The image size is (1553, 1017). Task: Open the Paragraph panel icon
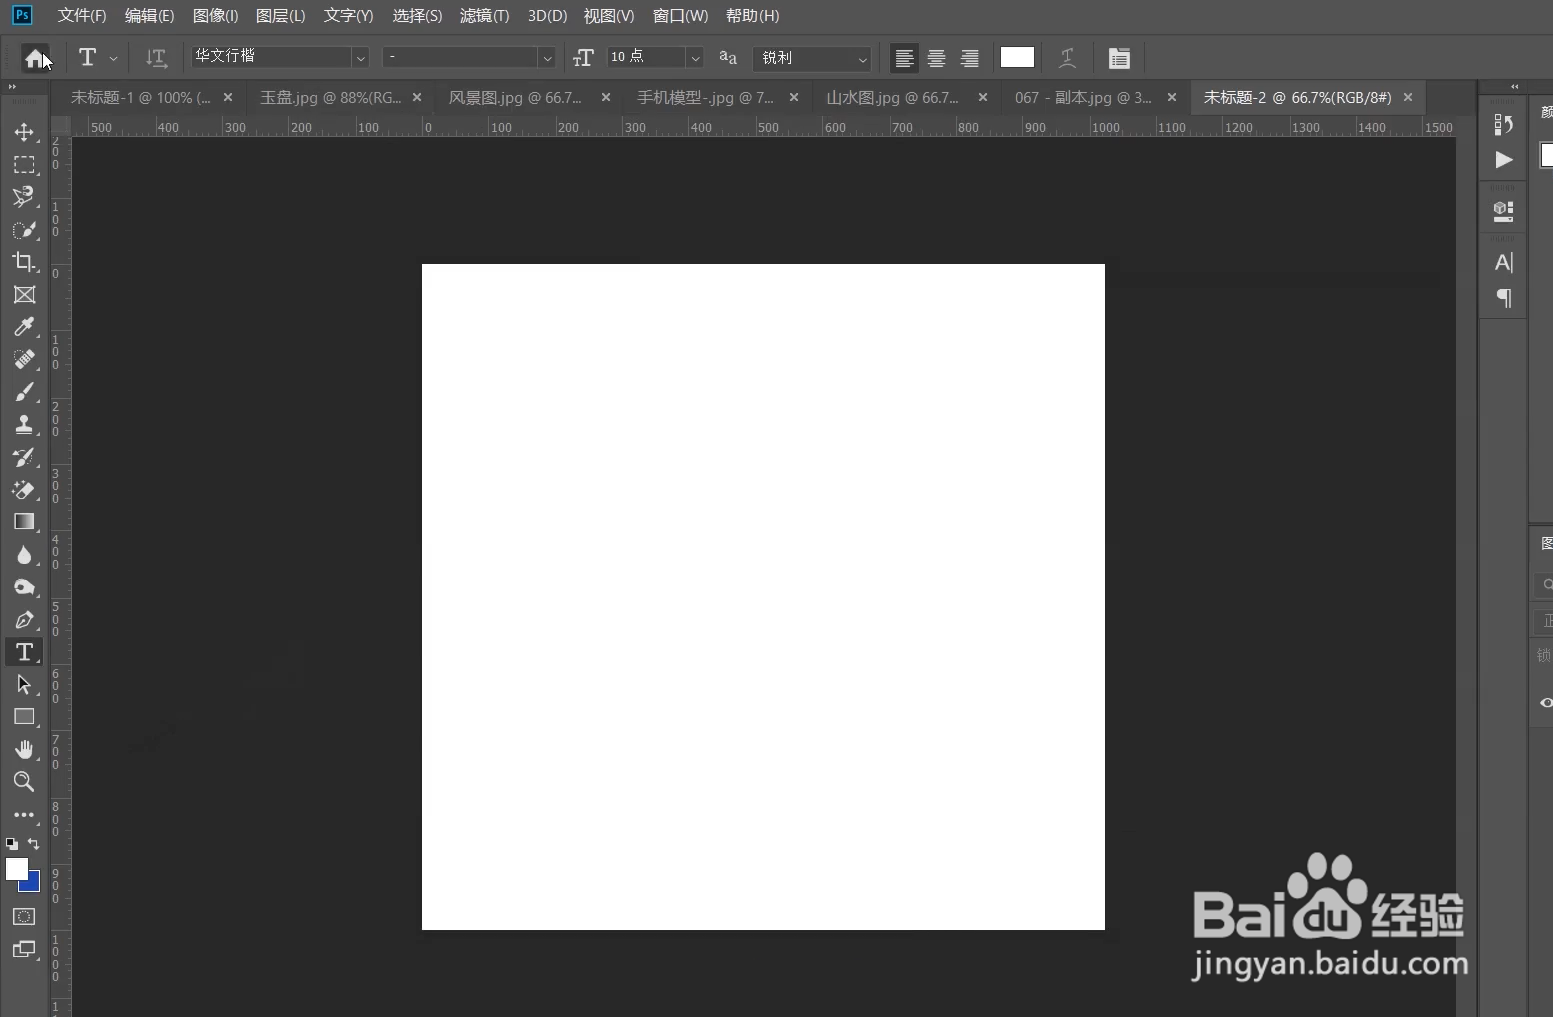tap(1503, 298)
